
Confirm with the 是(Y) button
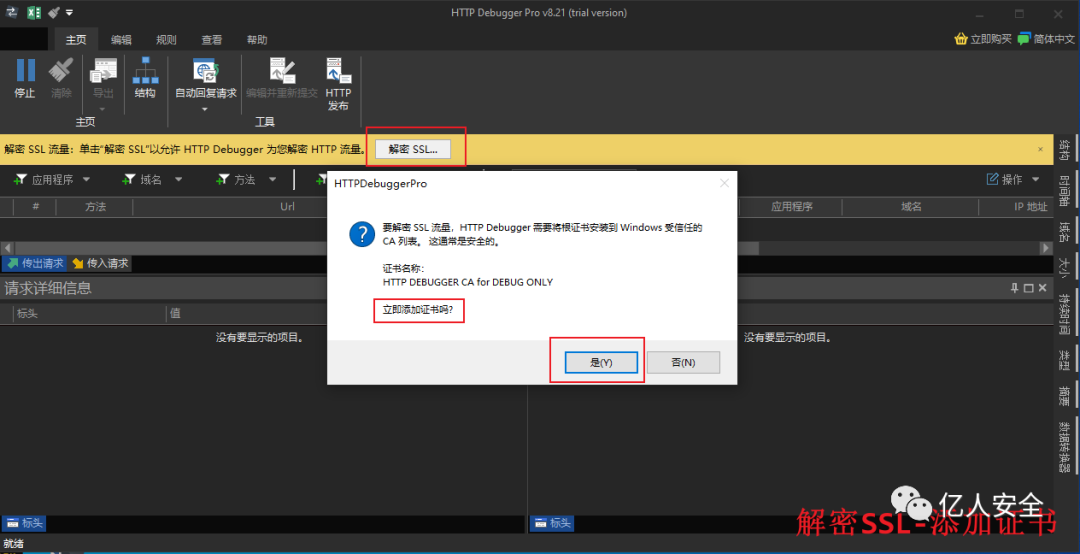(x=601, y=362)
